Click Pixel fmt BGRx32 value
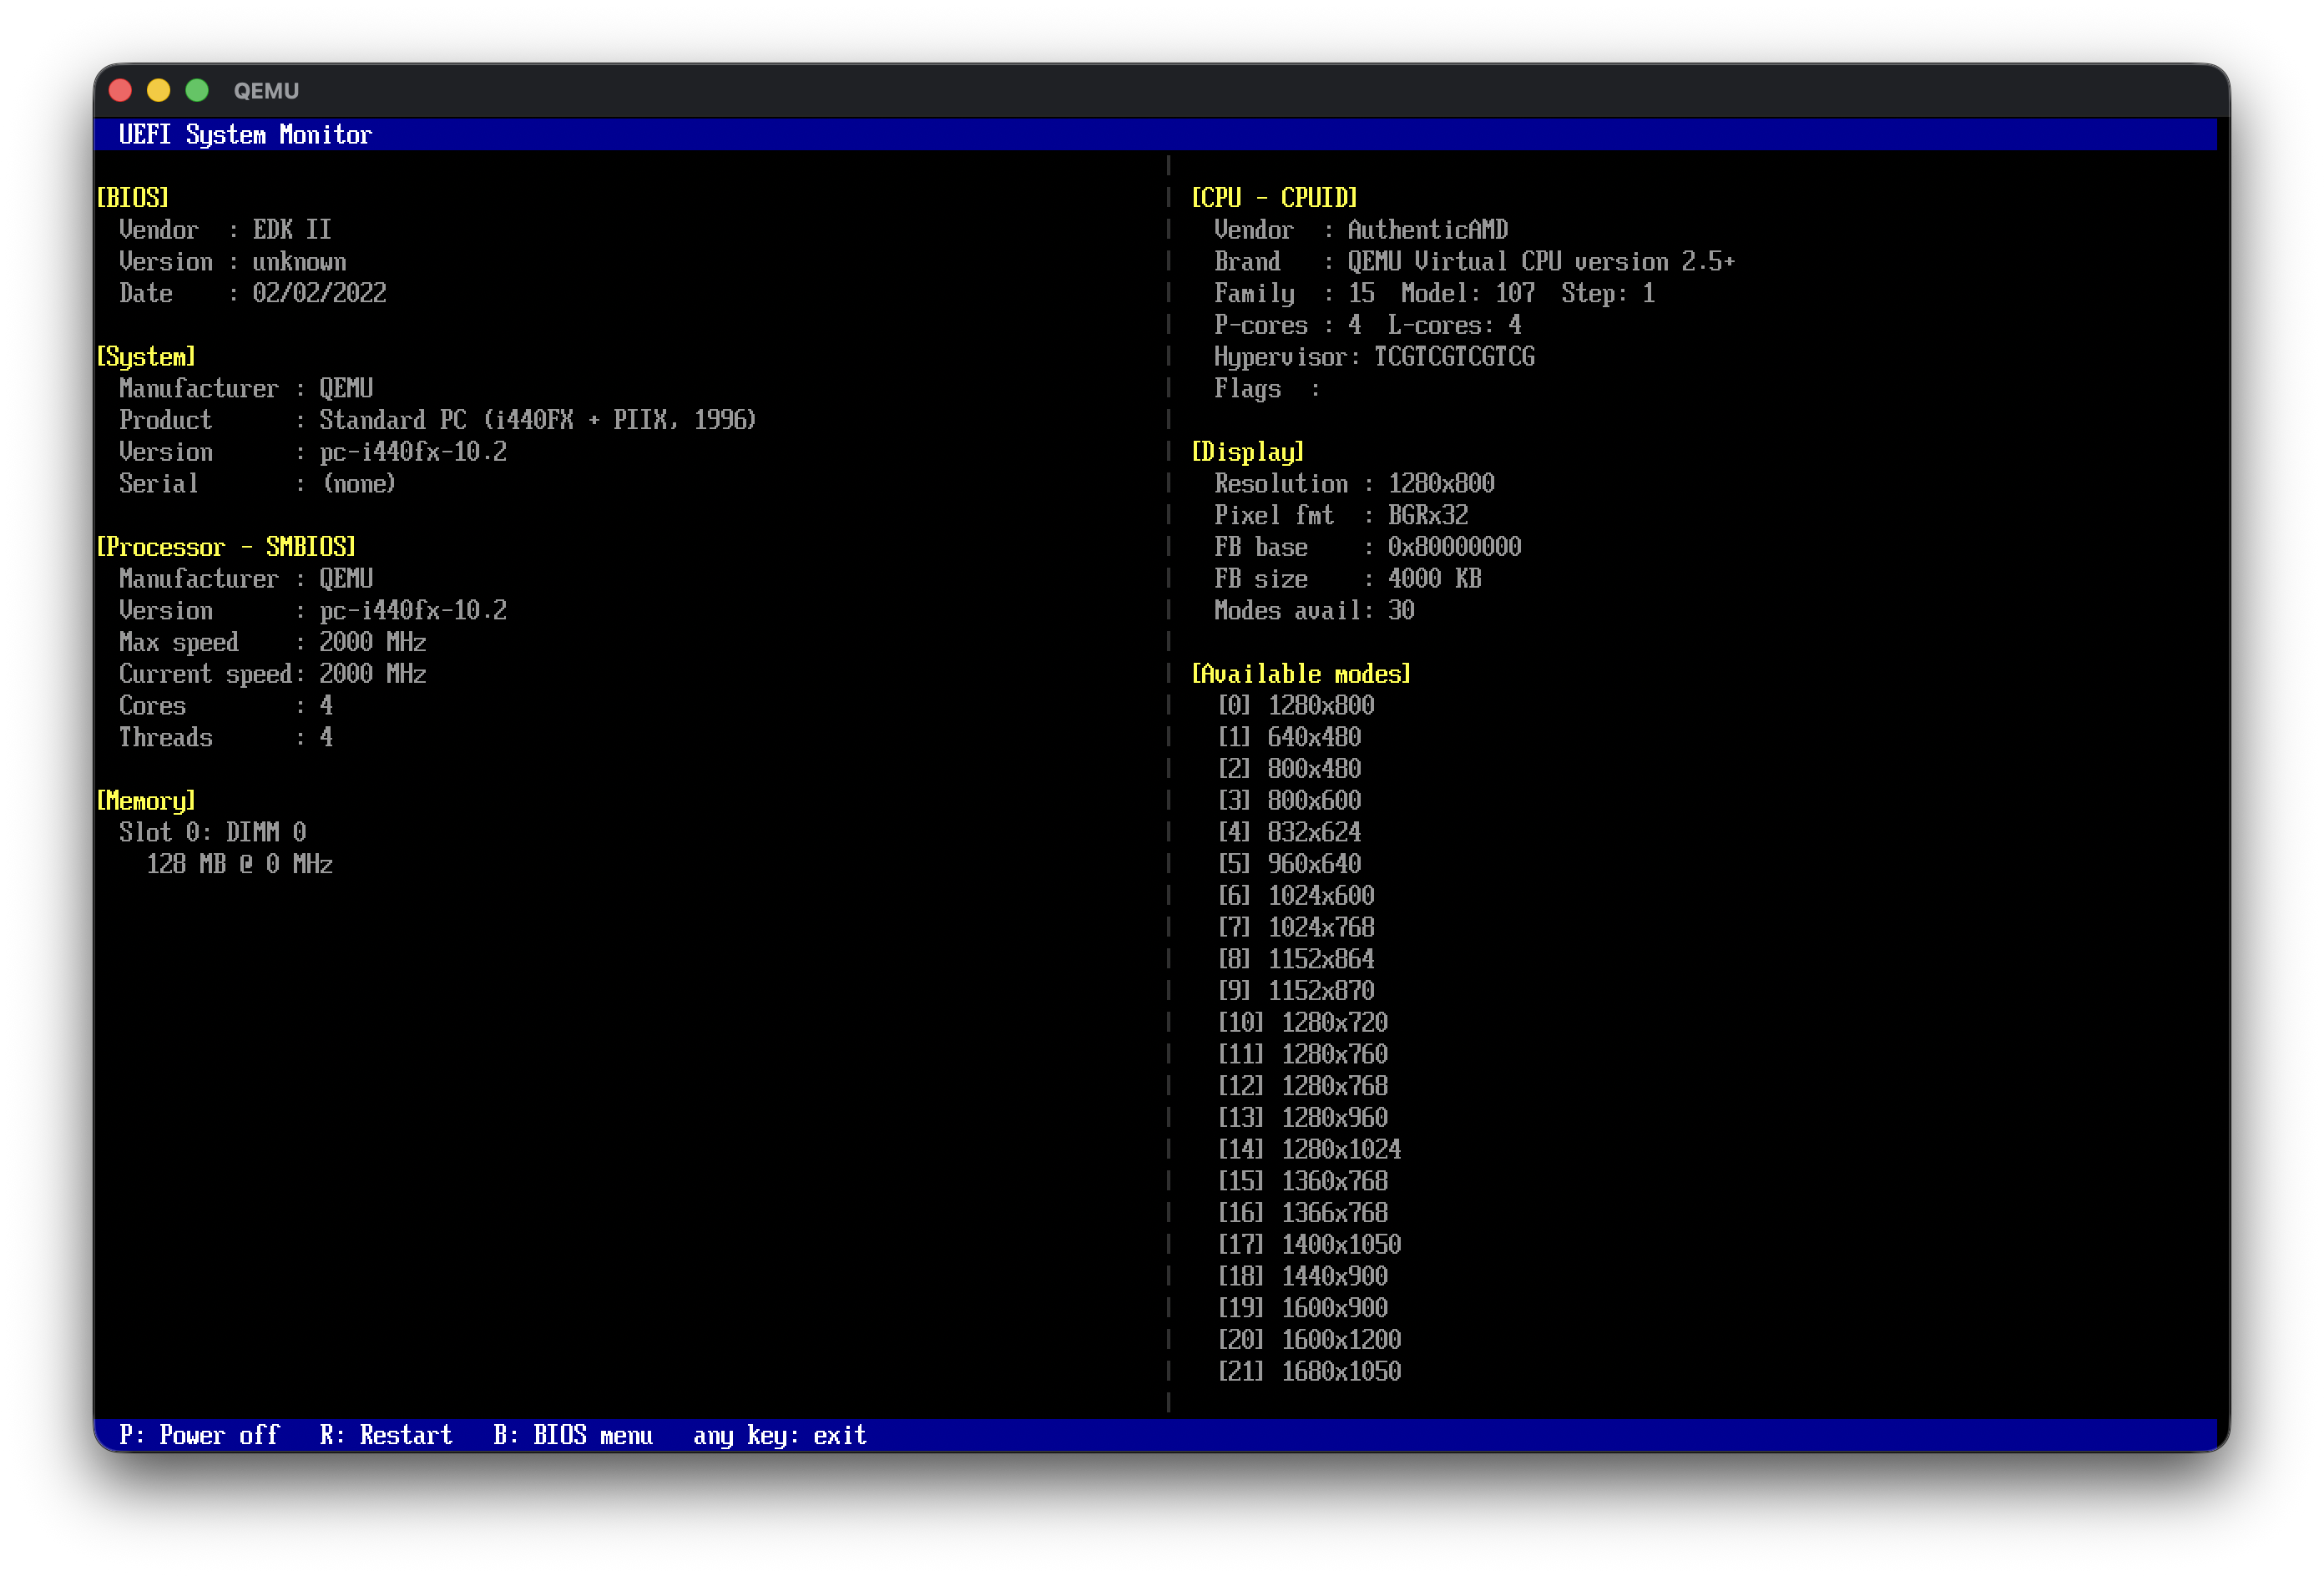2324x1576 pixels. (x=1427, y=515)
